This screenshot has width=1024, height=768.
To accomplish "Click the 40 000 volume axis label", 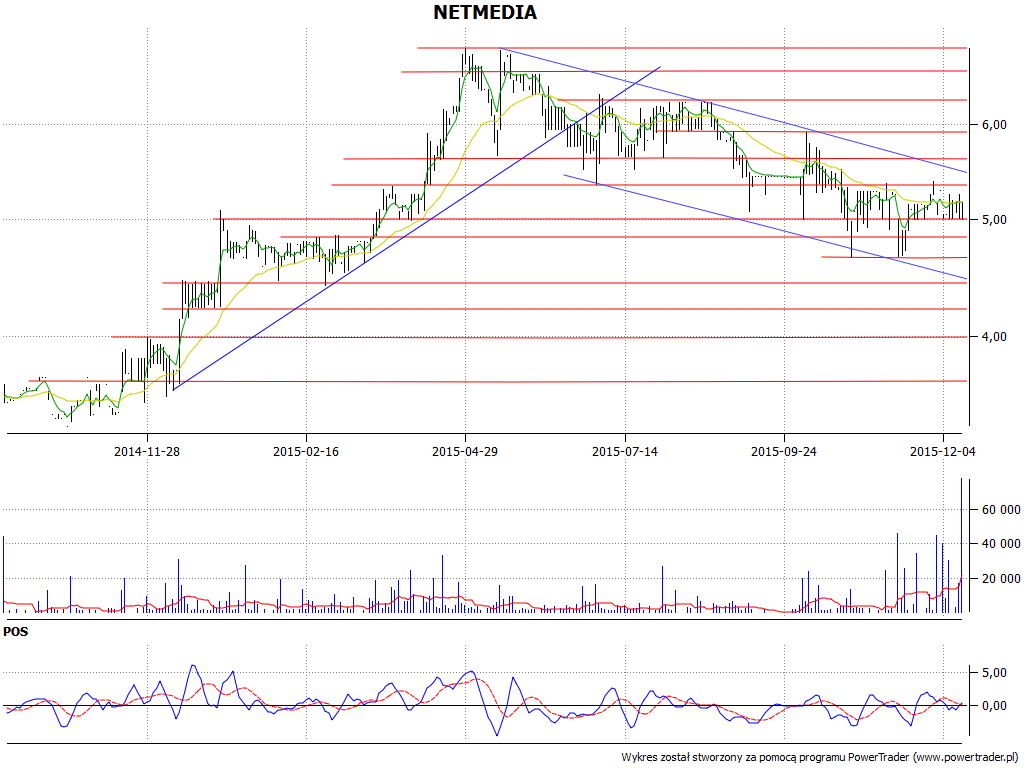I will [x=1001, y=544].
